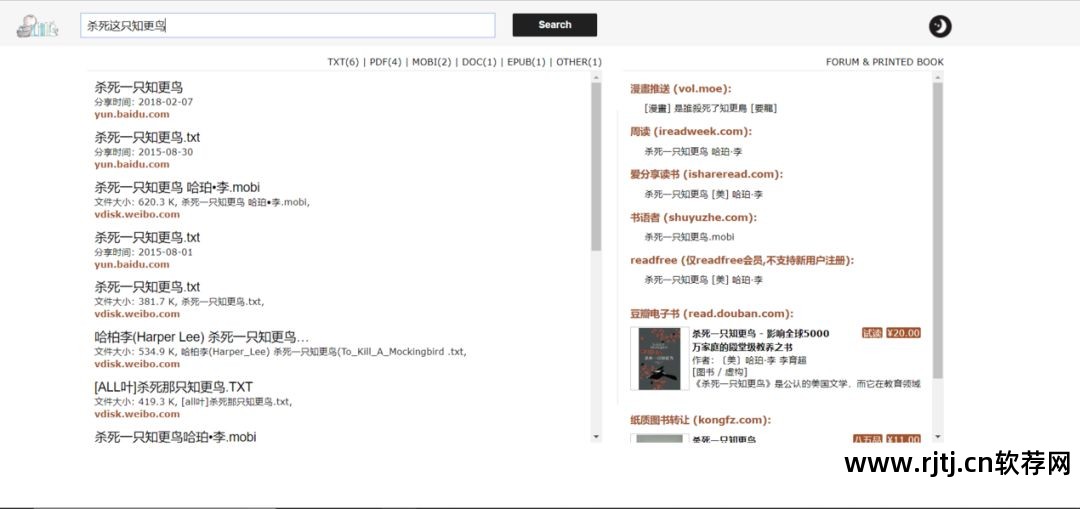Open 哈柏李(Harper Lee) result title

click(202, 337)
